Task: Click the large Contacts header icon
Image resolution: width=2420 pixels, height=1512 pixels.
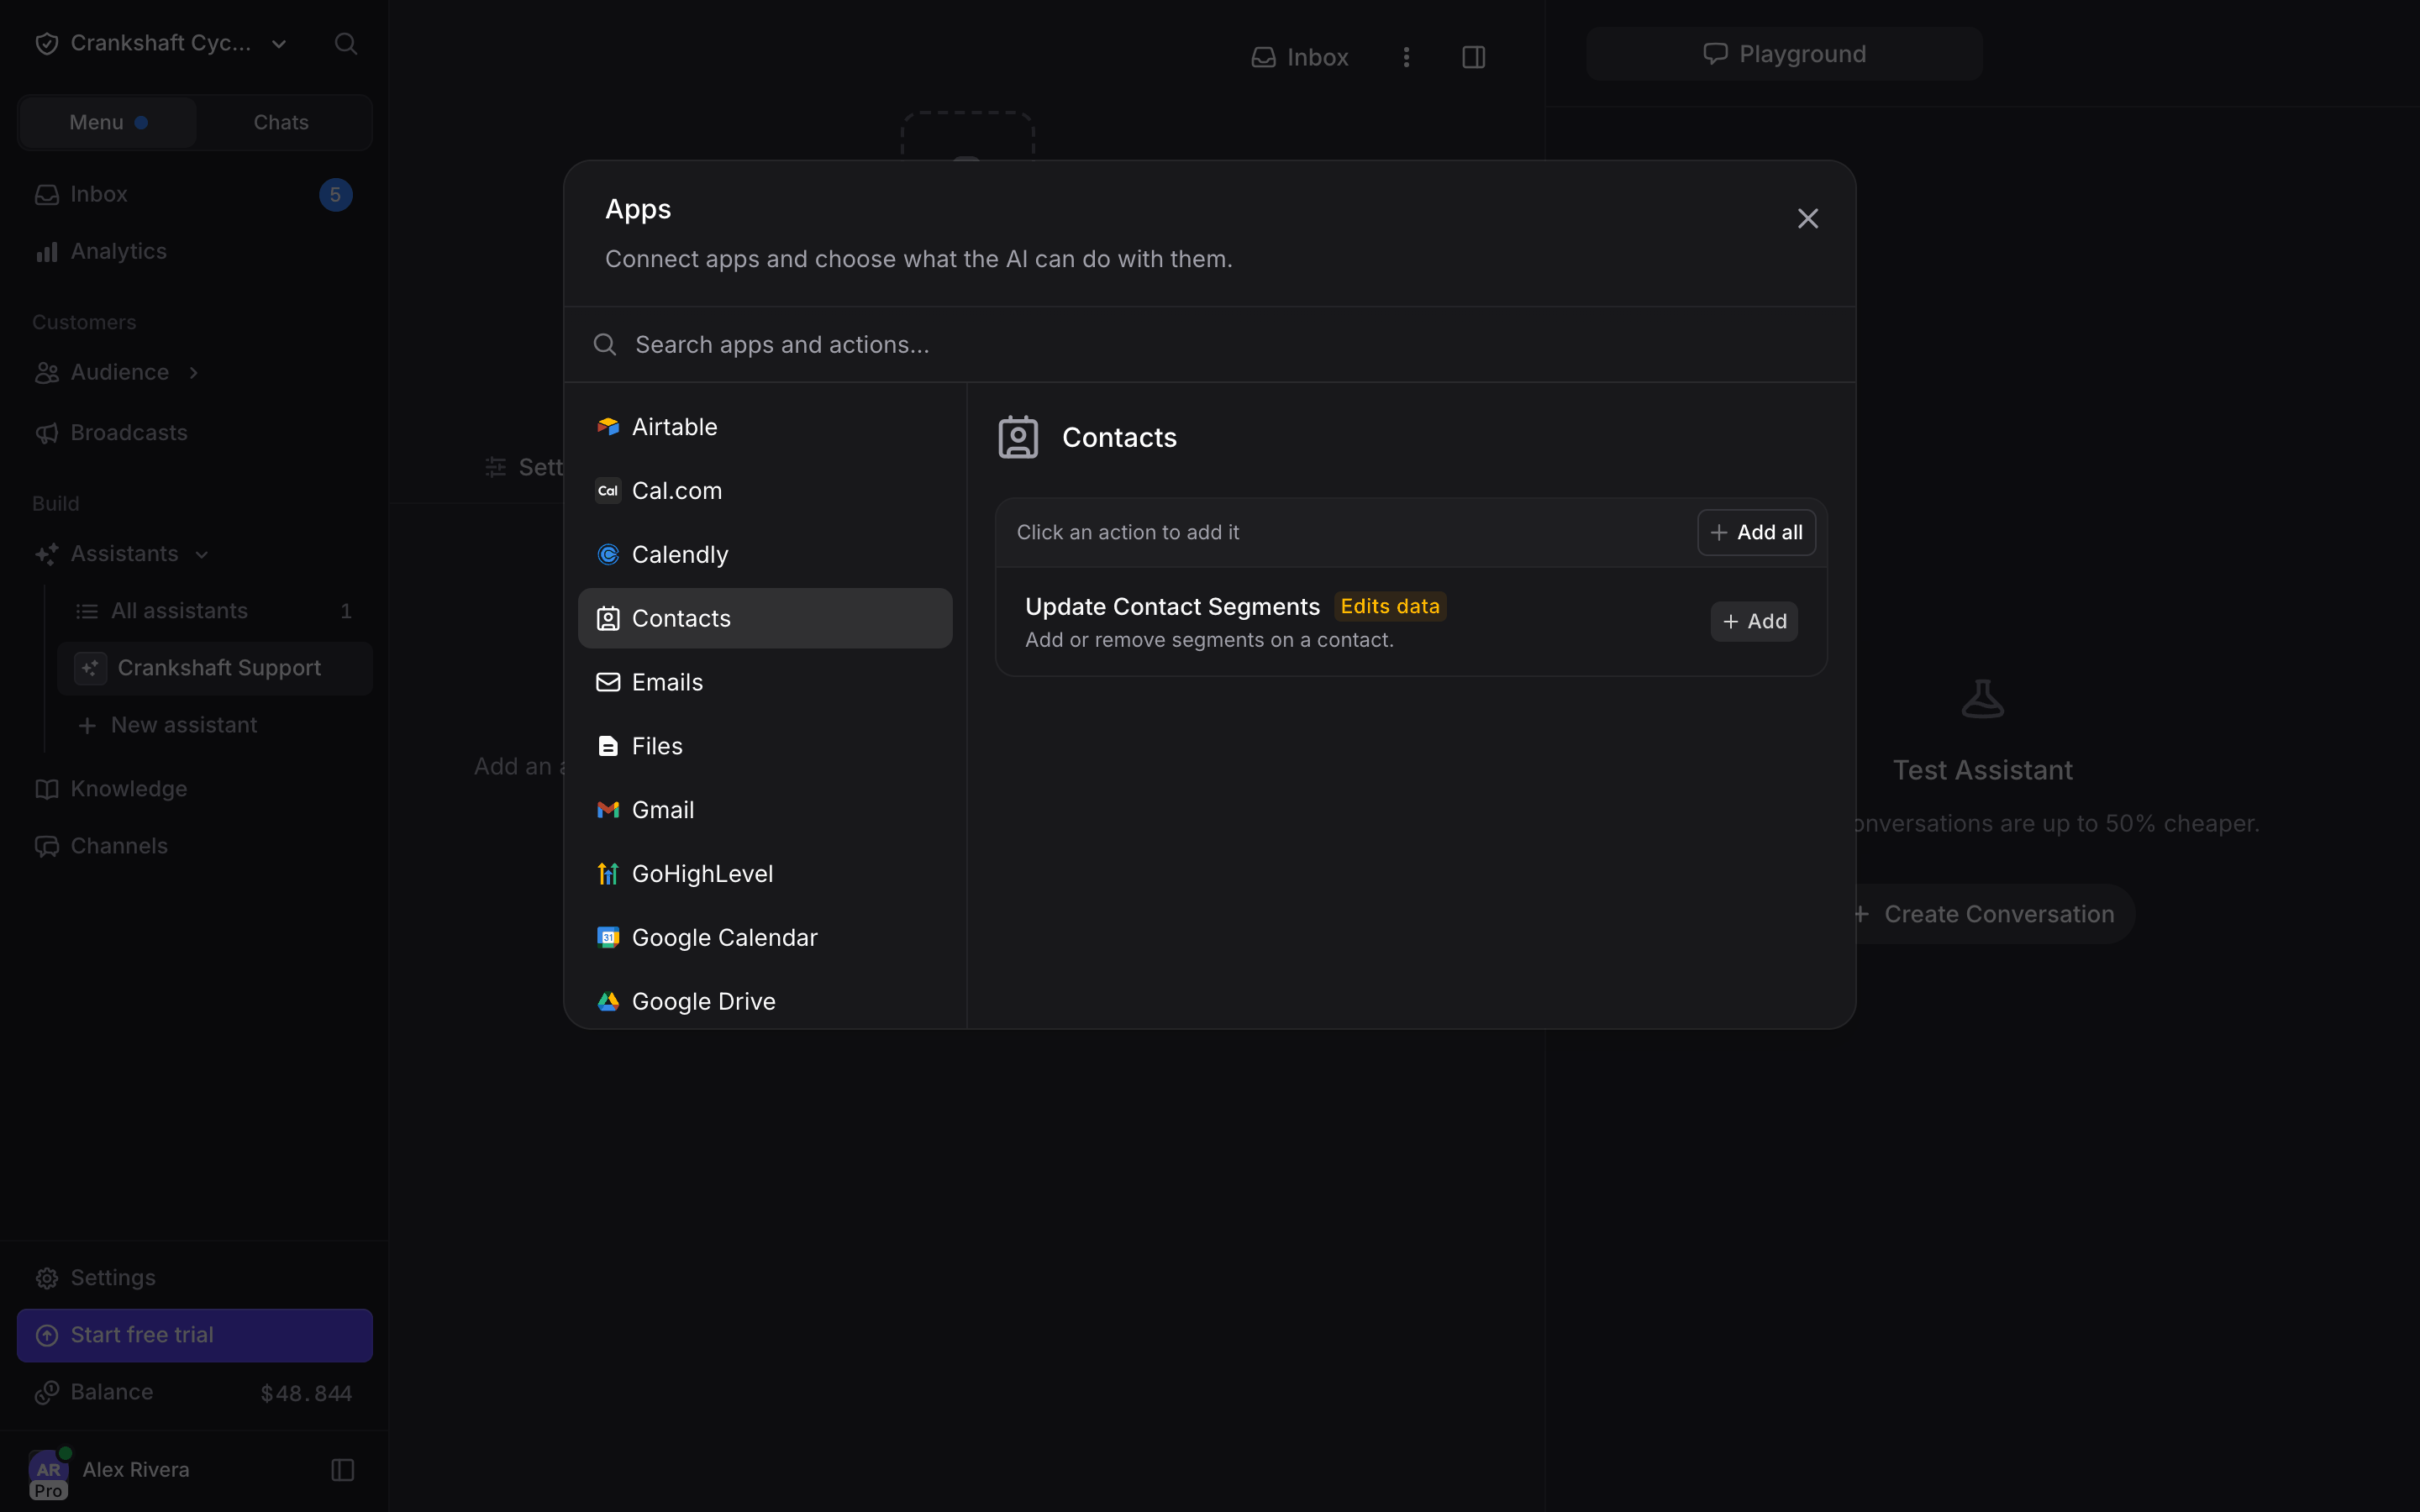Action: 1018,438
